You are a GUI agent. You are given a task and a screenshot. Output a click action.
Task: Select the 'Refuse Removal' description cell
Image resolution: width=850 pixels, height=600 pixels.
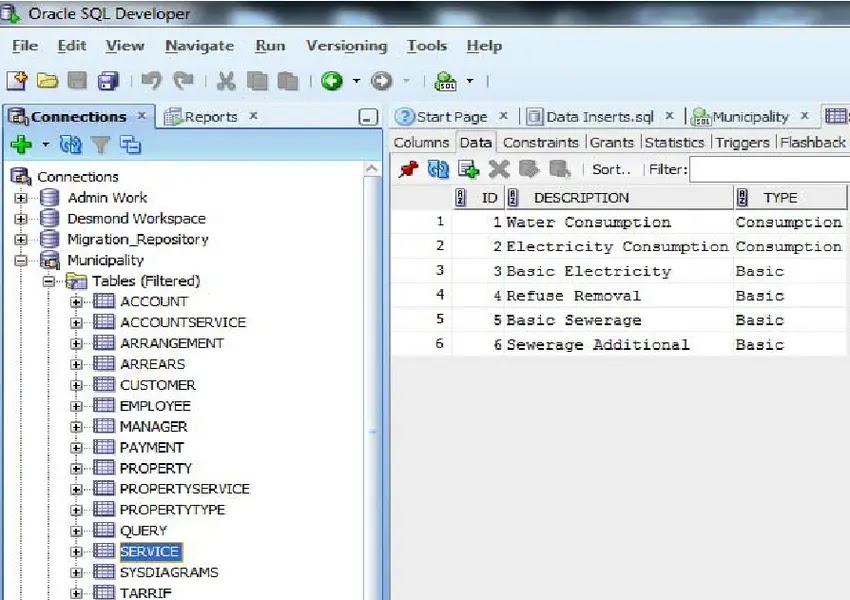(x=618, y=296)
